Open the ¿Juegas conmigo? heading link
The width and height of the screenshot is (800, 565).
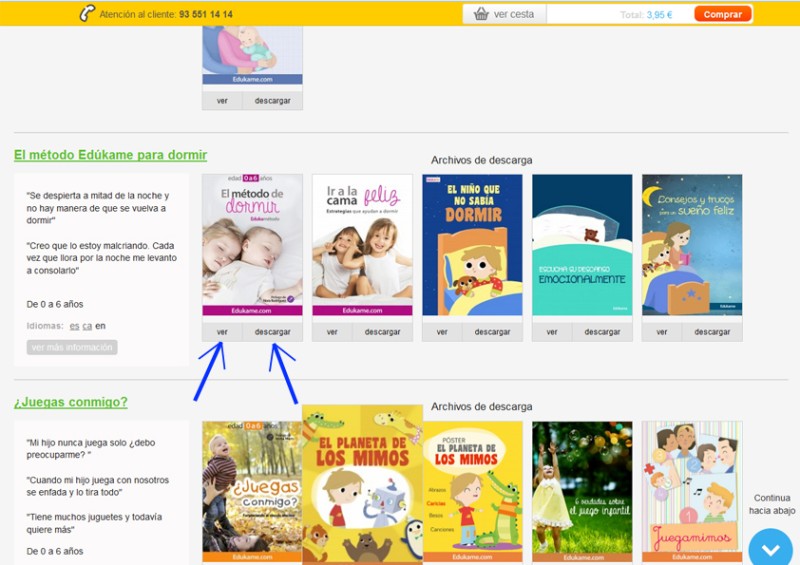point(70,402)
